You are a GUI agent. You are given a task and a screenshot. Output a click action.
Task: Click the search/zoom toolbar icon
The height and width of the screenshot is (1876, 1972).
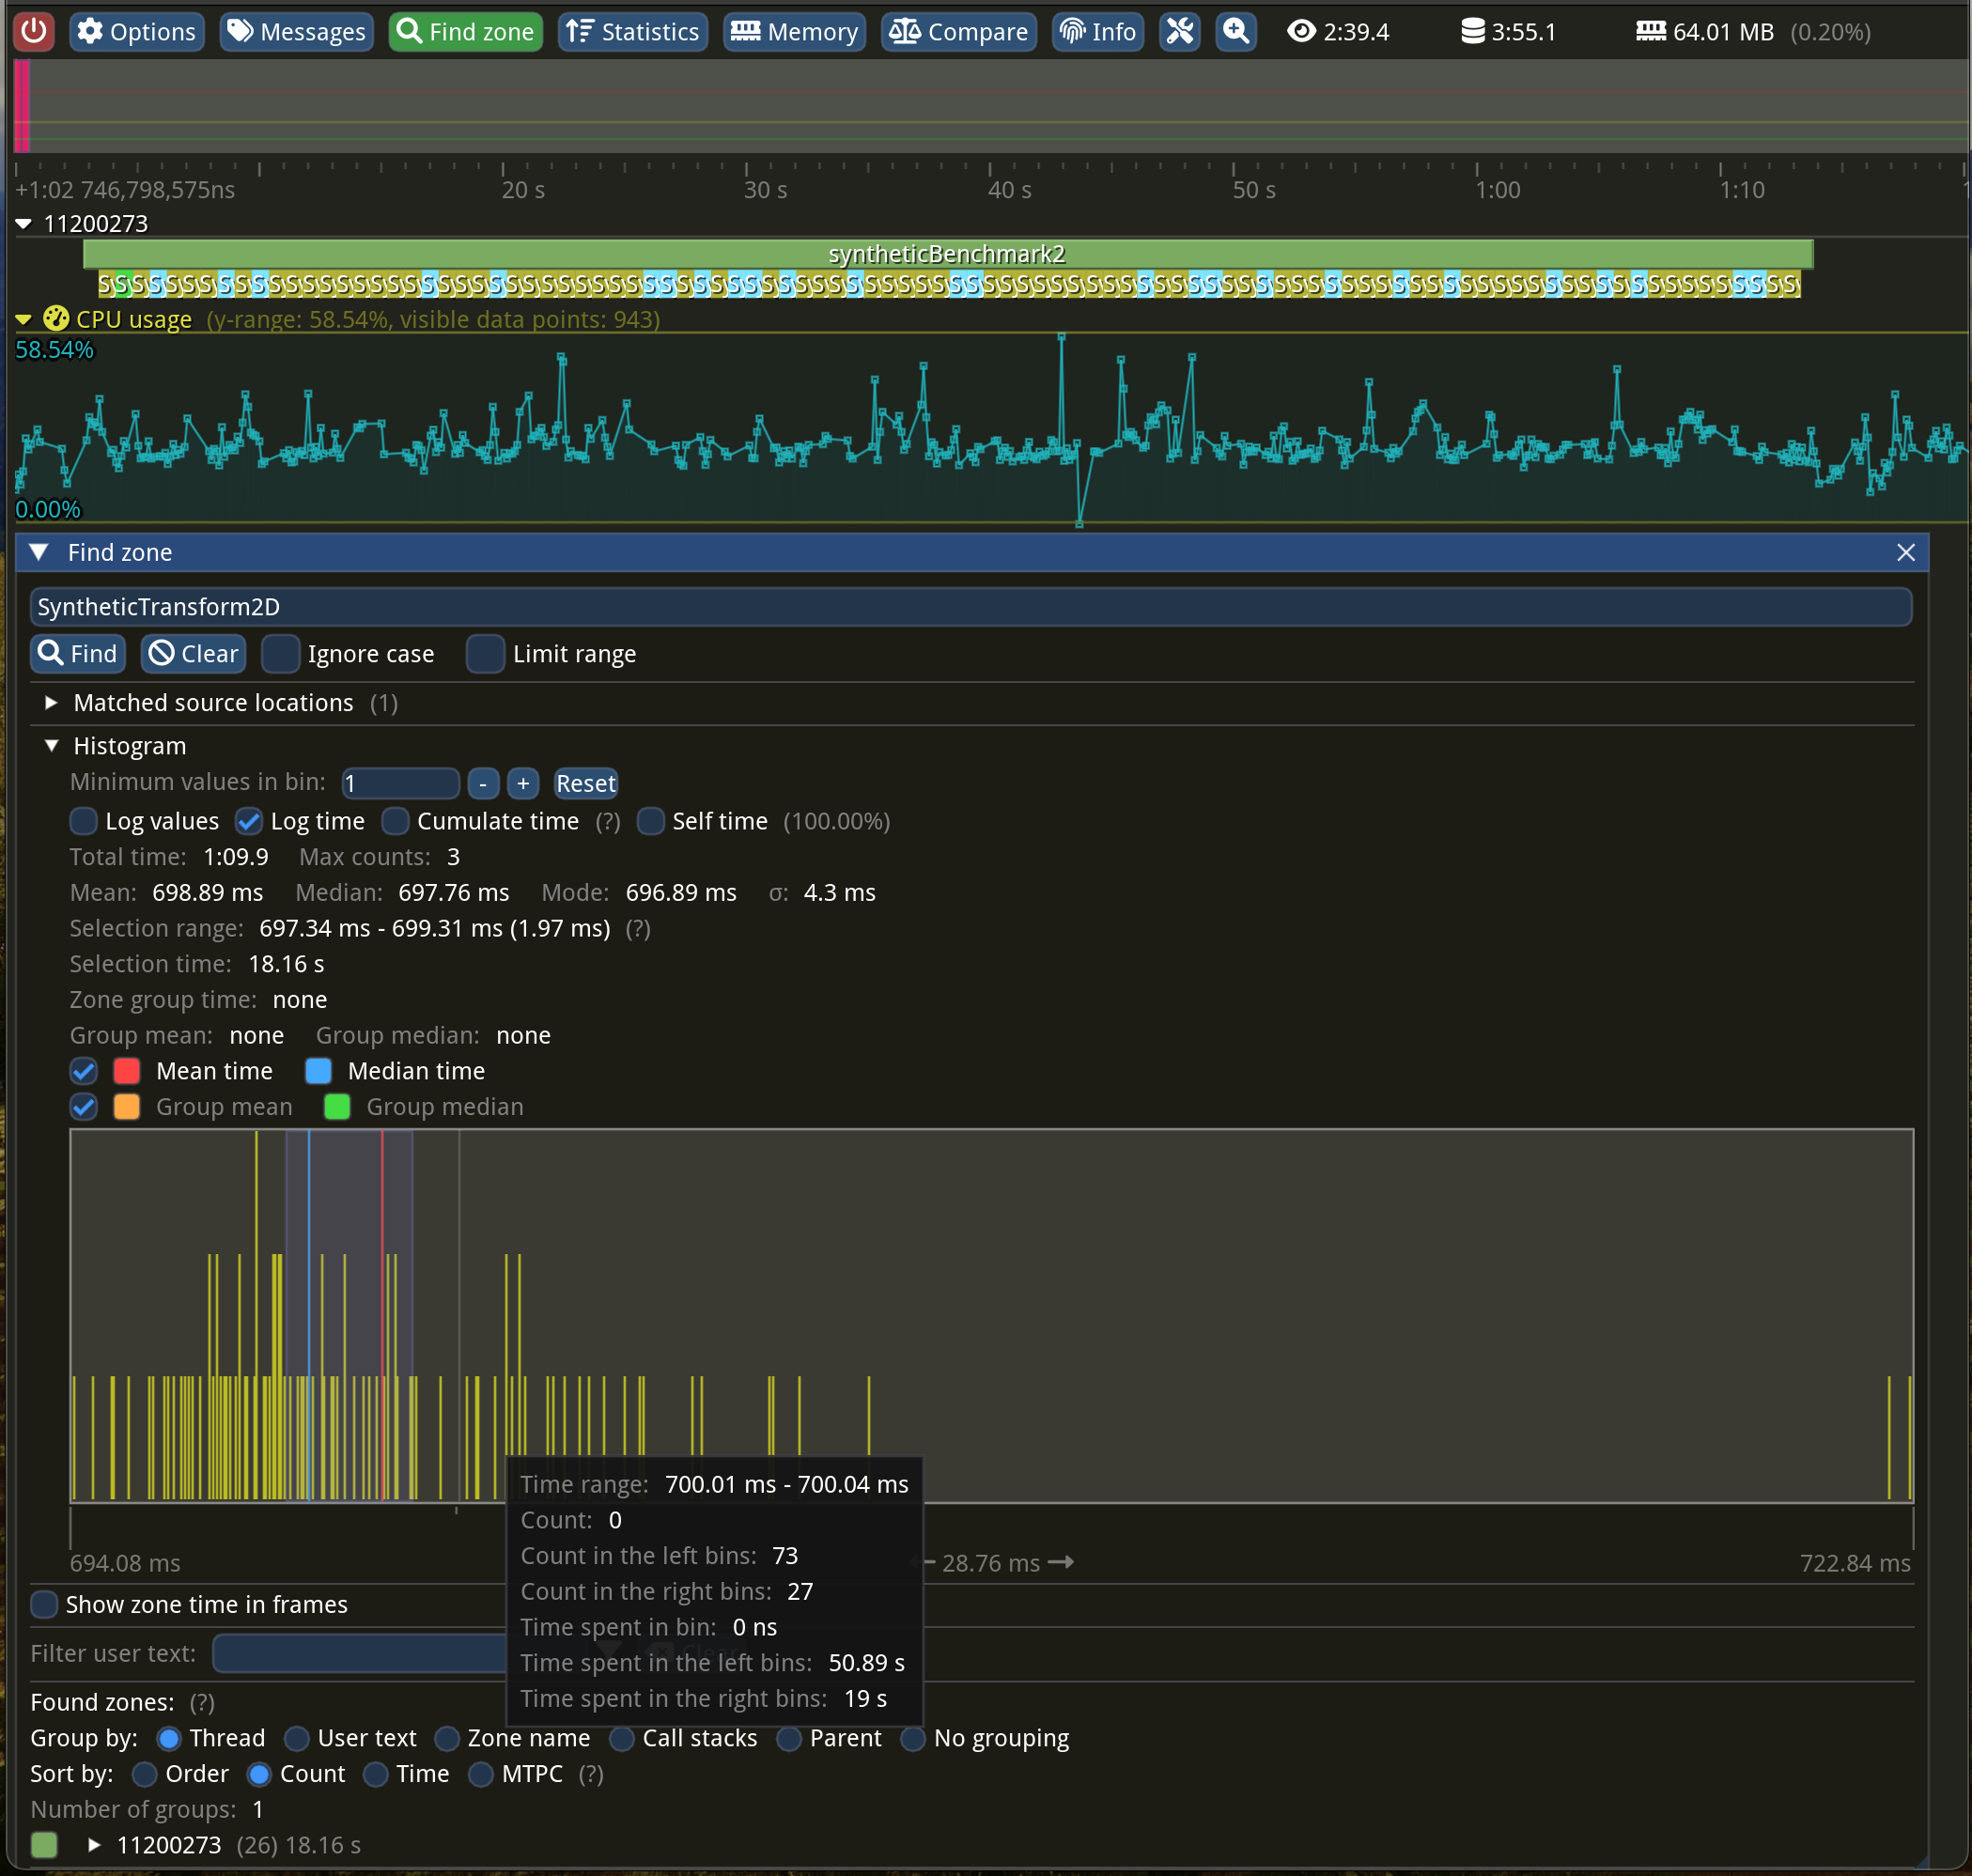click(x=1239, y=30)
